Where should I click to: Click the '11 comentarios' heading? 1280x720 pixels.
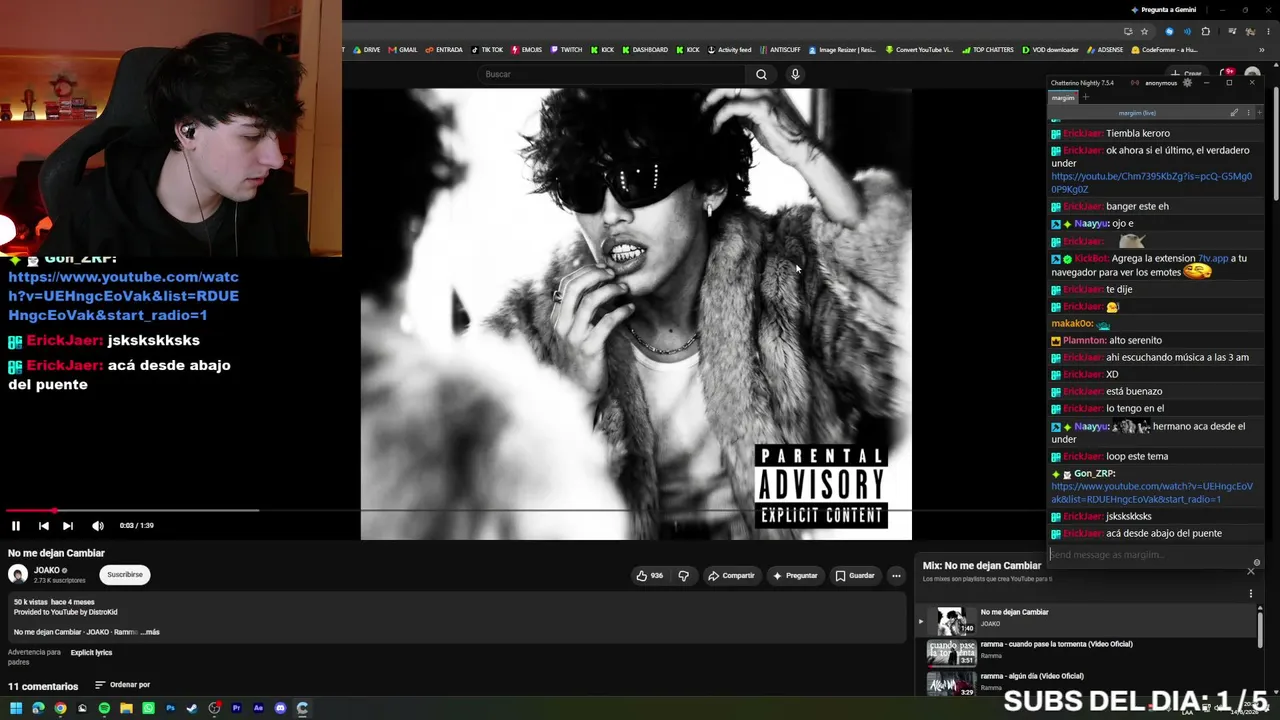pyautogui.click(x=43, y=686)
